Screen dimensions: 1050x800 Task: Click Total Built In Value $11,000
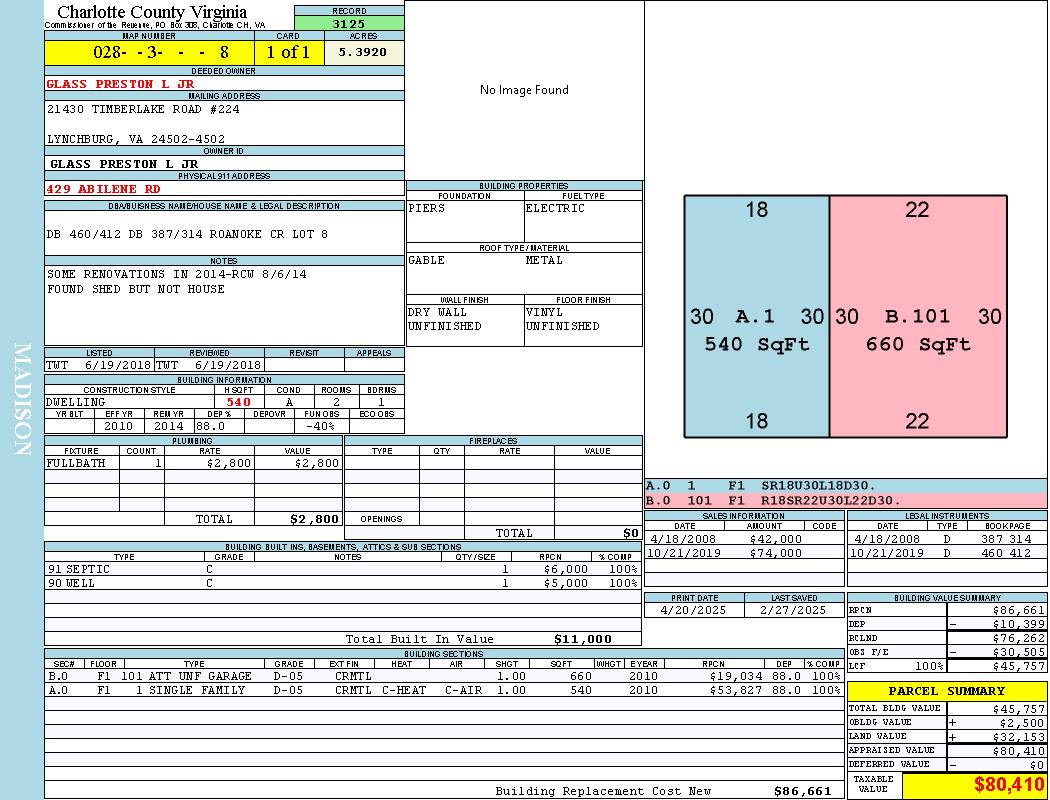pyautogui.click(x=583, y=639)
